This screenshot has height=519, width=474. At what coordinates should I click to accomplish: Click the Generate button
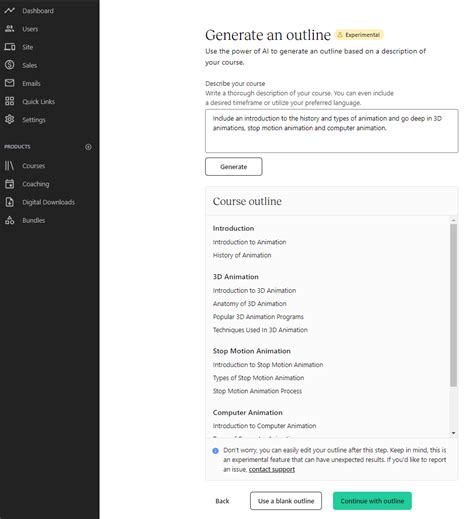click(234, 167)
